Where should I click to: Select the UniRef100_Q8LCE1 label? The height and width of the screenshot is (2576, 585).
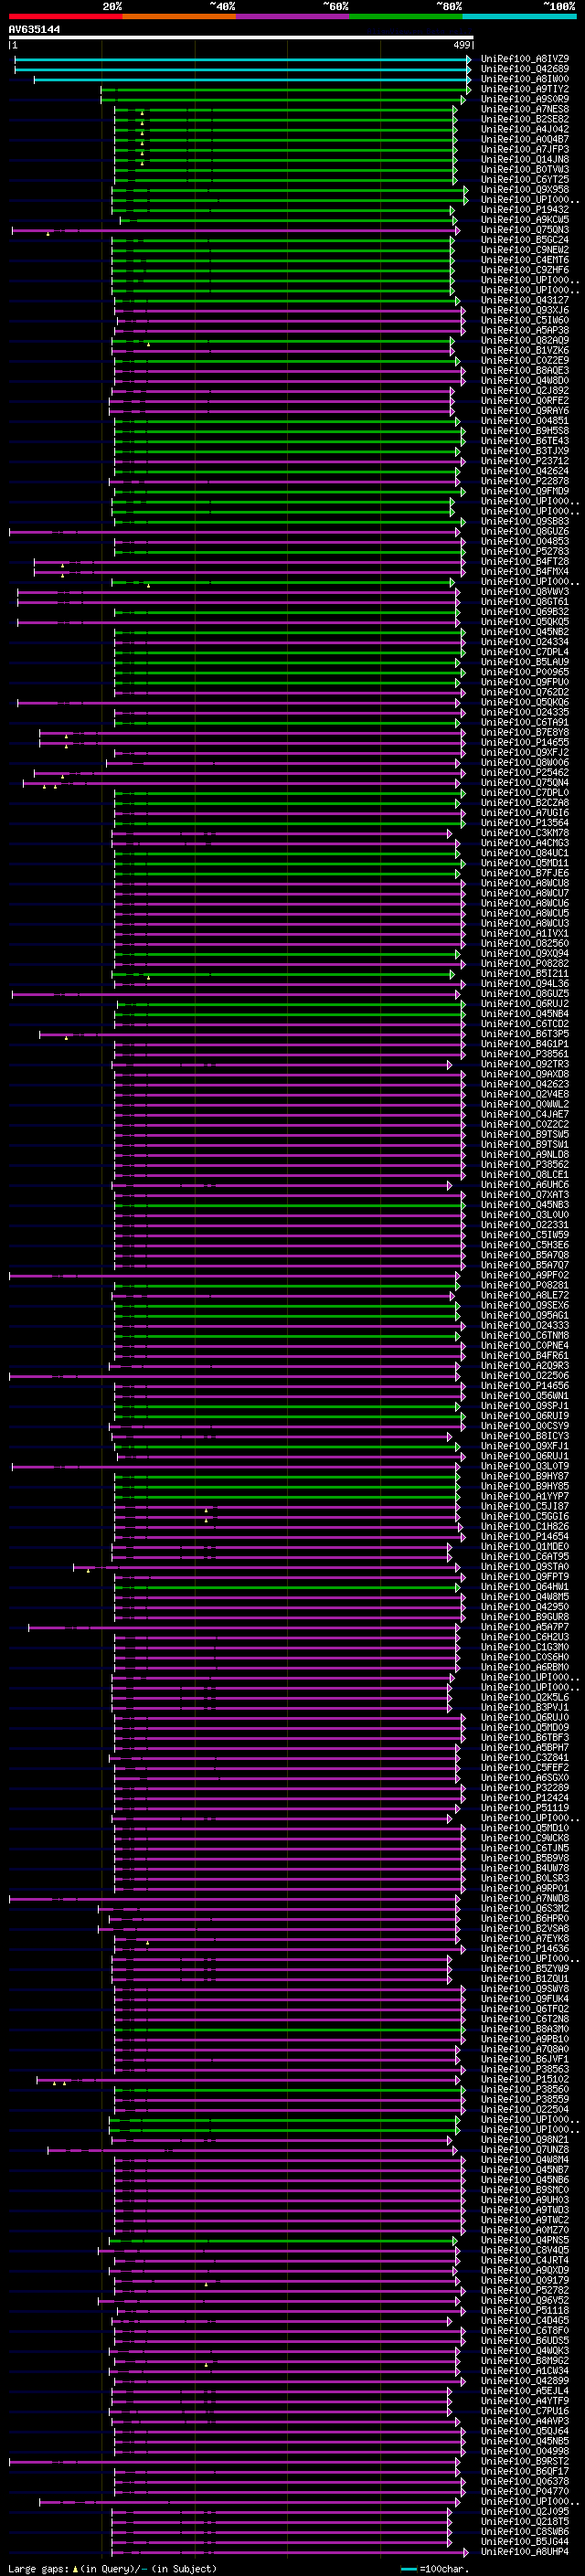tap(525, 1175)
